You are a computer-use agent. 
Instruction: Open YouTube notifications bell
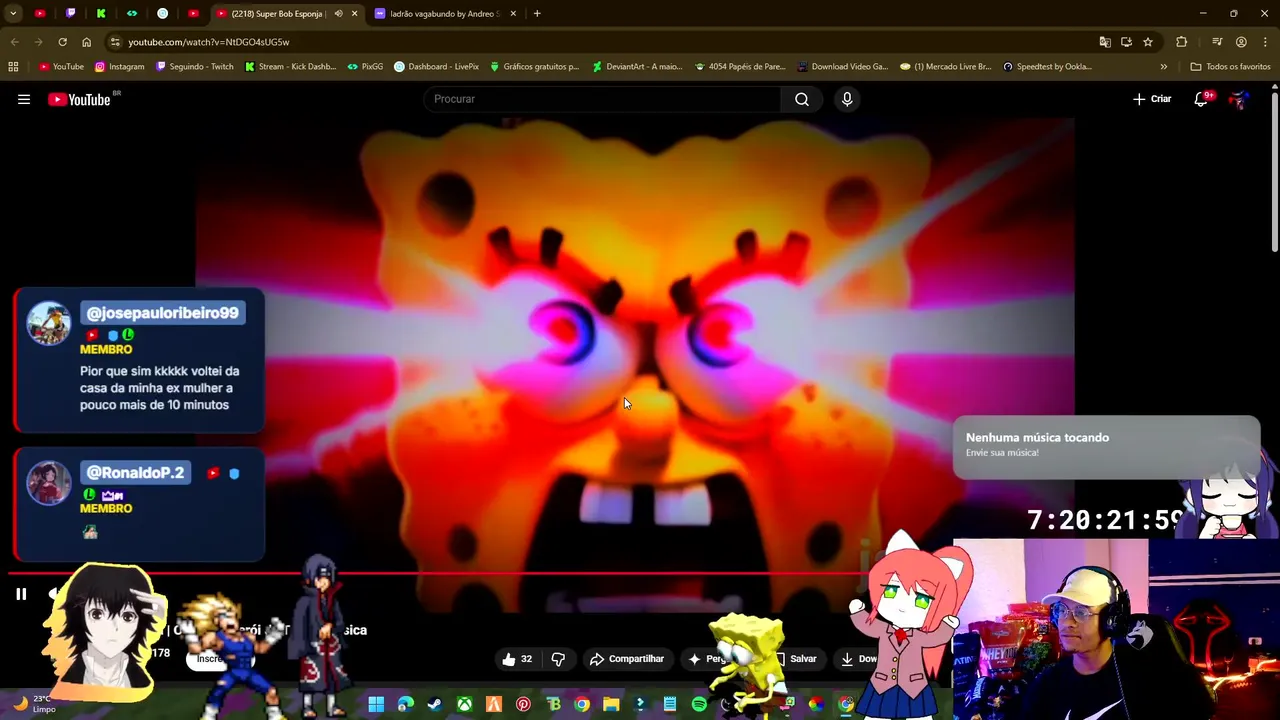(x=1201, y=99)
